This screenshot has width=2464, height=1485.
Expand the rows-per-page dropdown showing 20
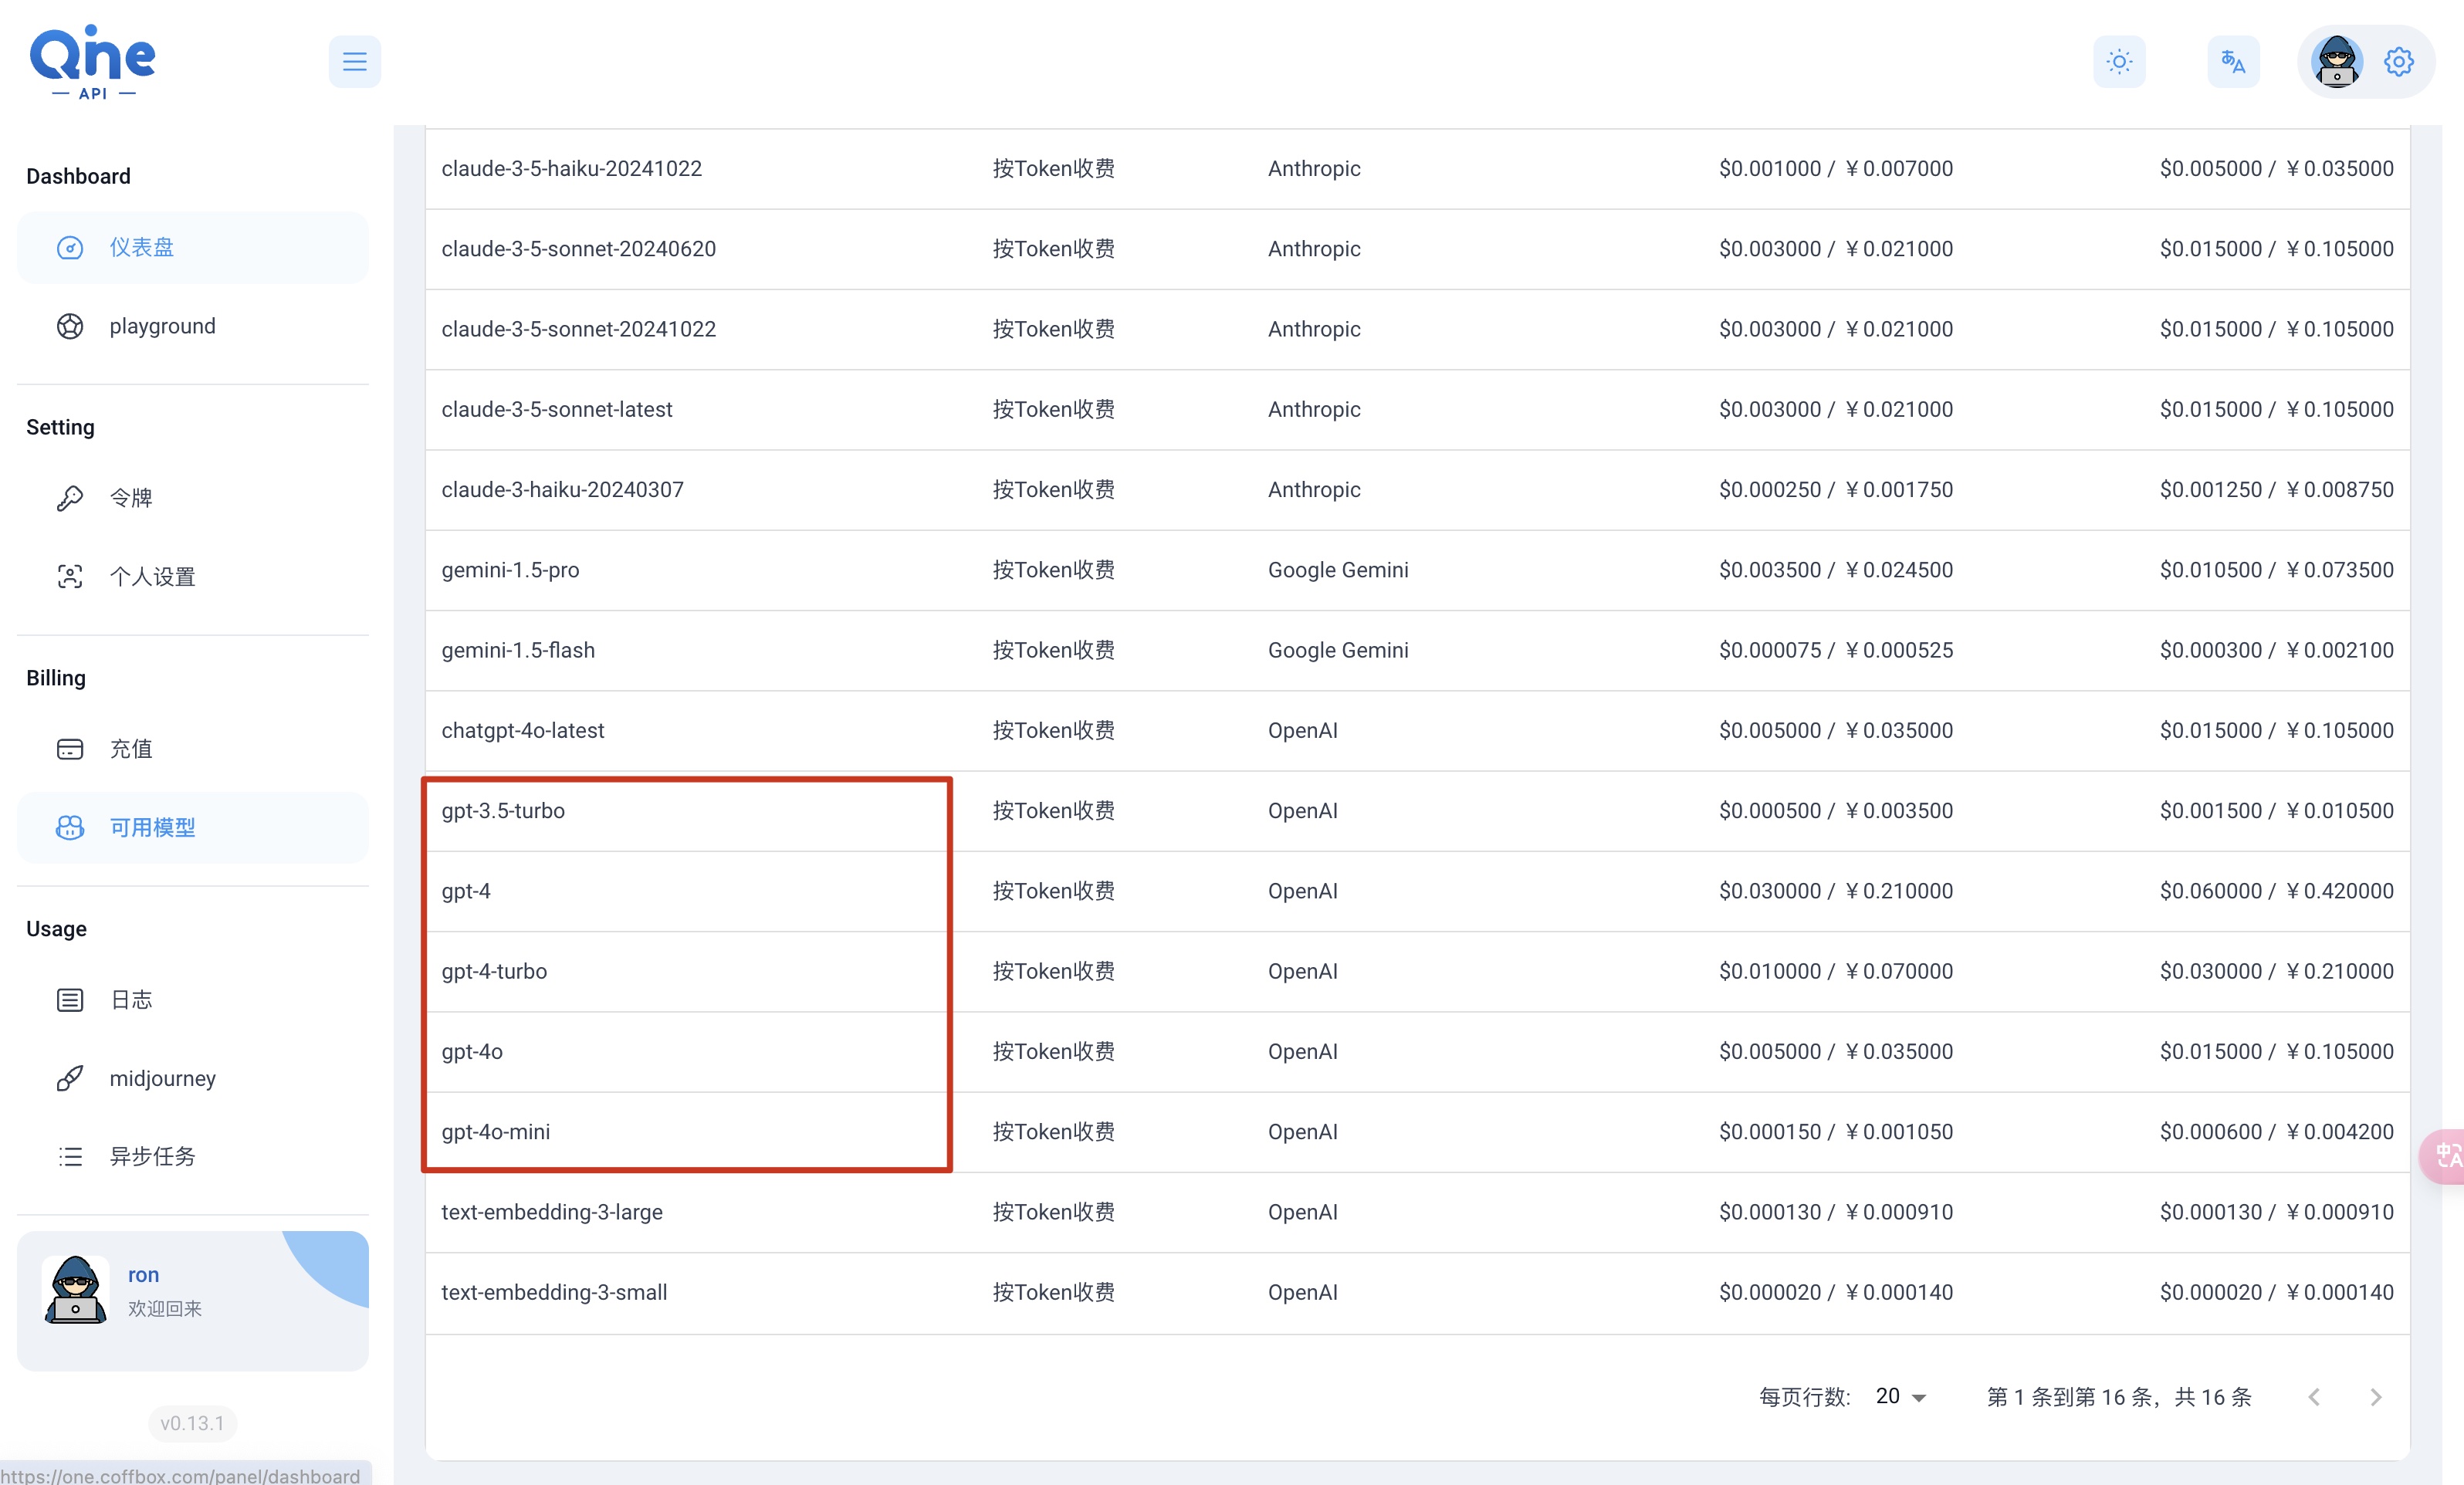coord(1900,1396)
